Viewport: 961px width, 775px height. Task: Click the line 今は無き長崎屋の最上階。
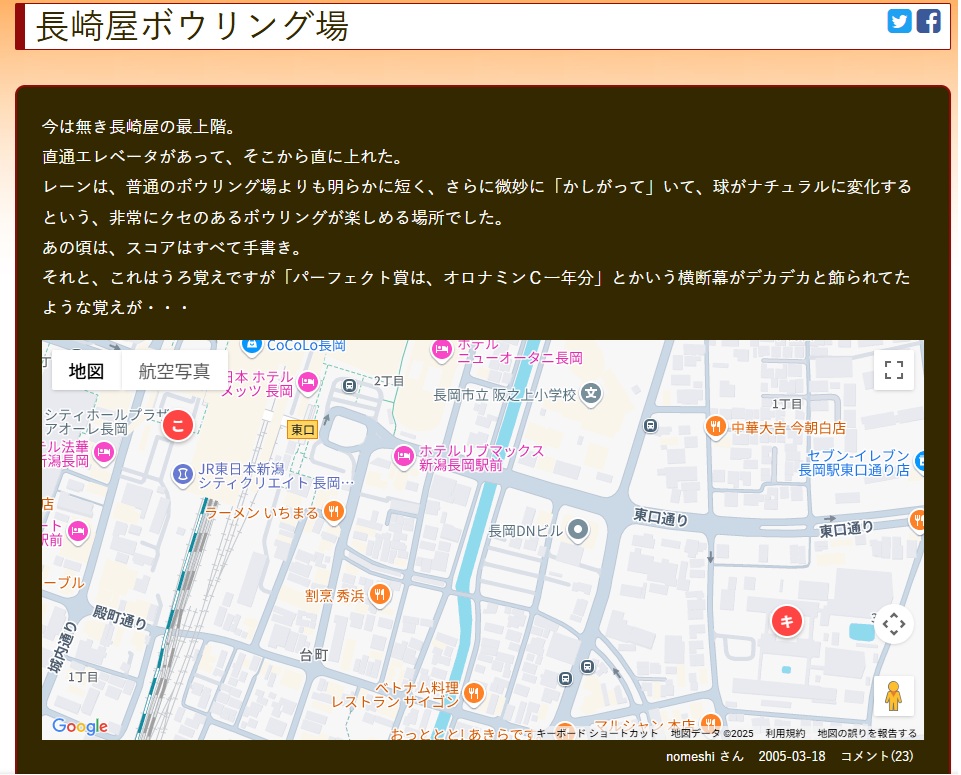(x=139, y=127)
